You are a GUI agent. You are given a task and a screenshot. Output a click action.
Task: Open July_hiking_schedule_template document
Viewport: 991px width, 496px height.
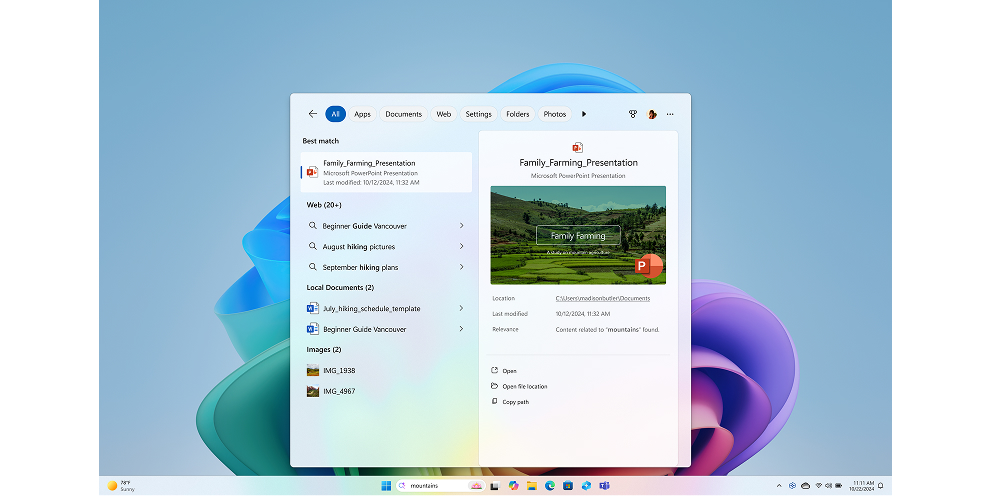click(386, 308)
